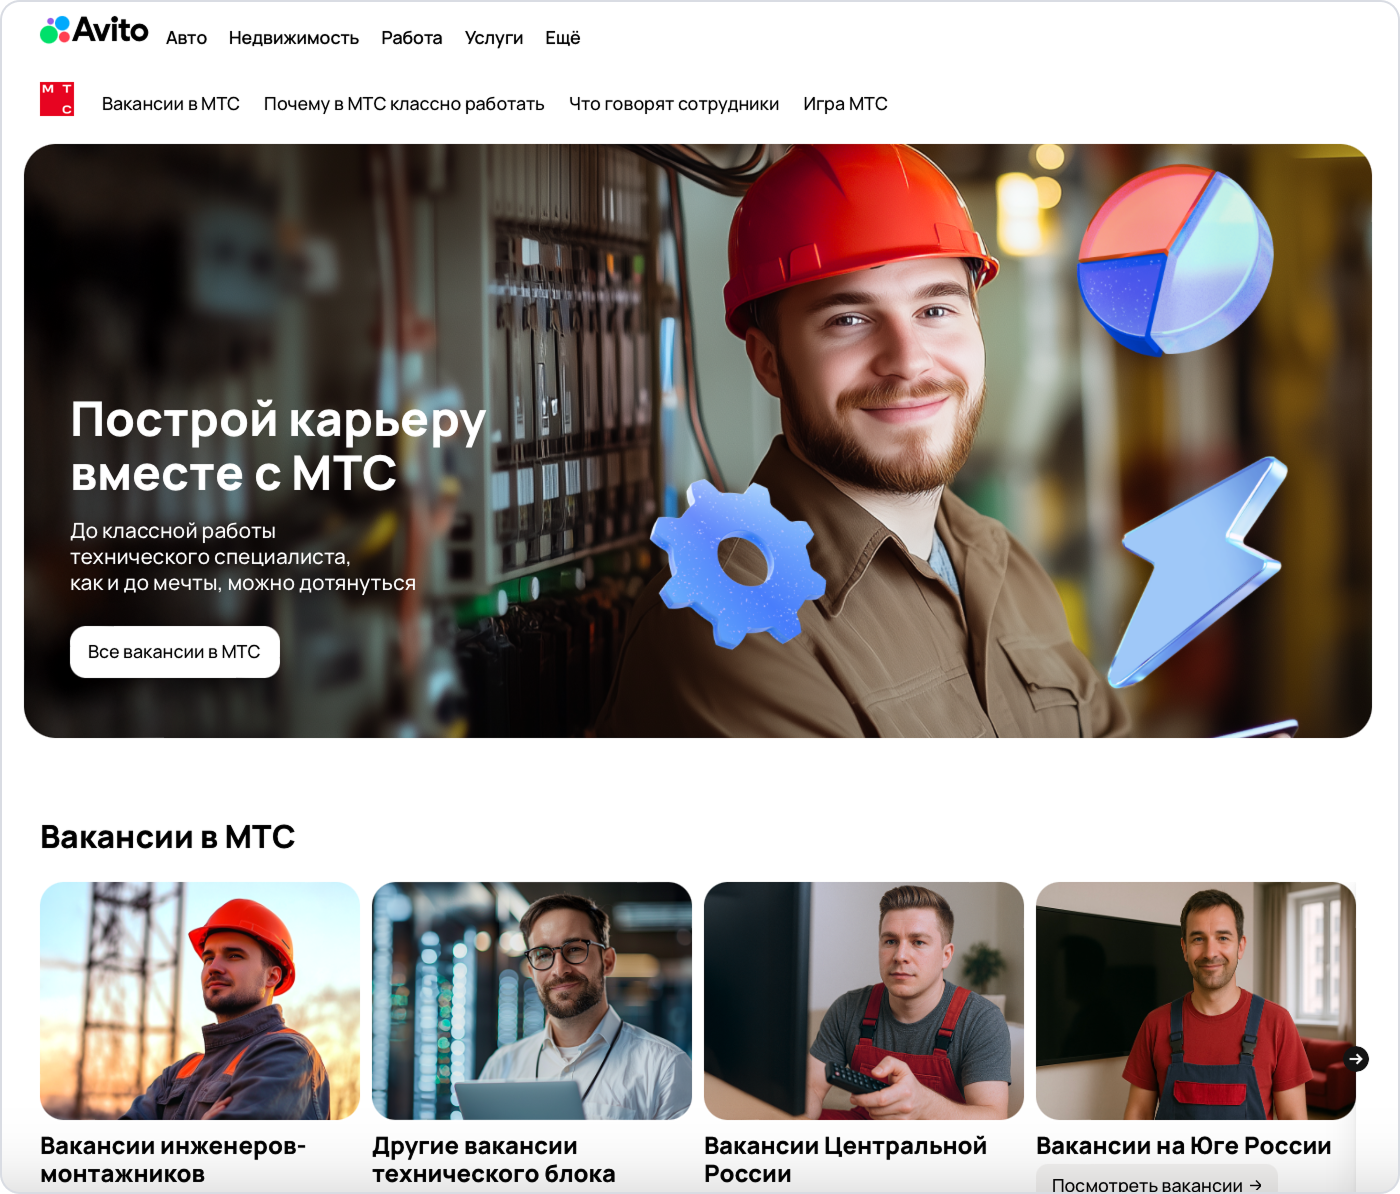Click the carousel next arrow icon

point(1356,1058)
